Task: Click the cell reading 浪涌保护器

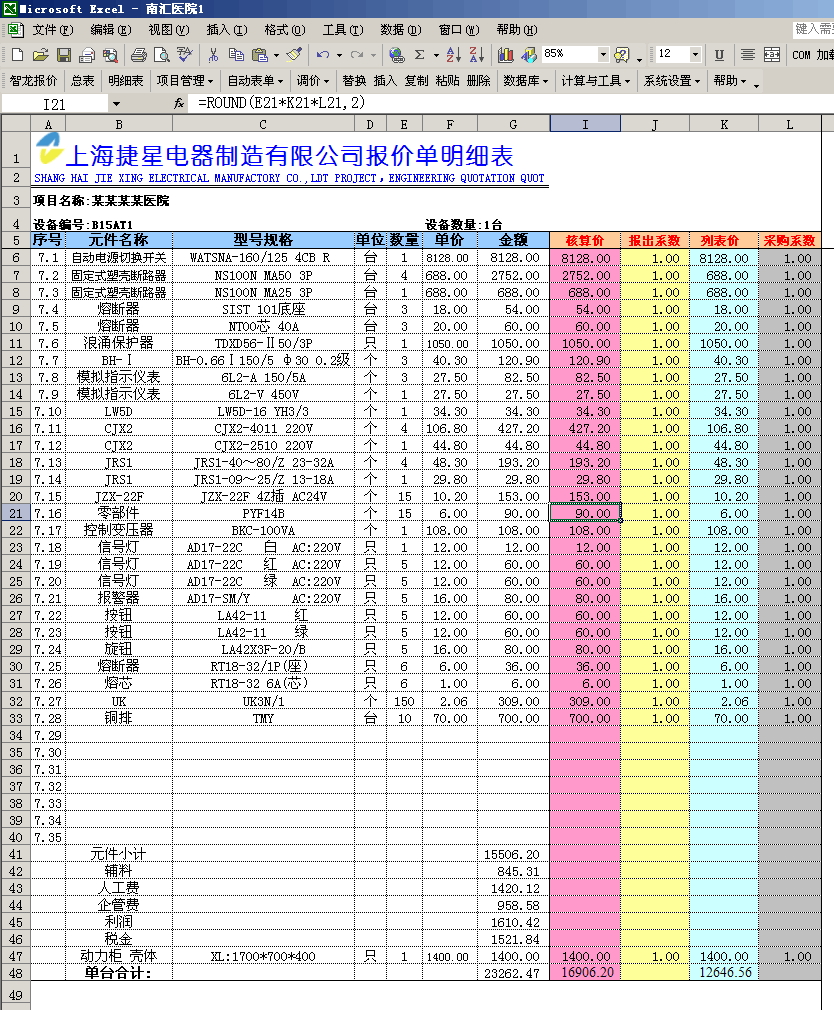Action: (118, 343)
